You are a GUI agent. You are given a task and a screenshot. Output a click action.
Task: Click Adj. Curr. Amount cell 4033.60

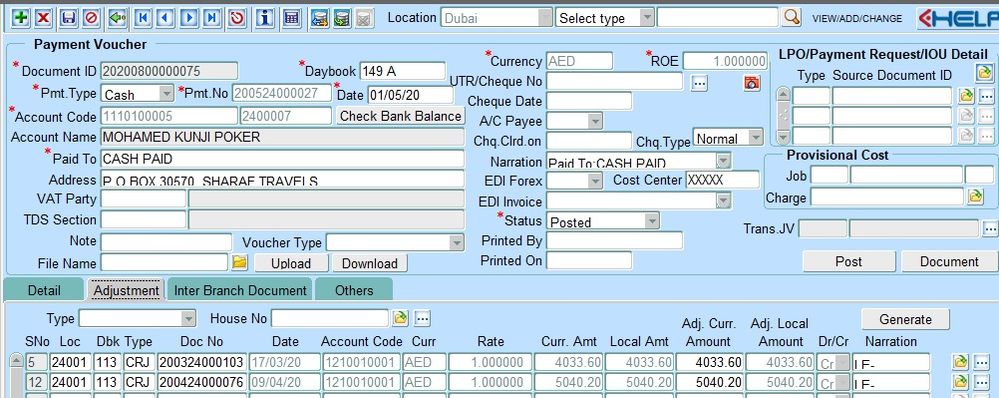click(x=709, y=362)
